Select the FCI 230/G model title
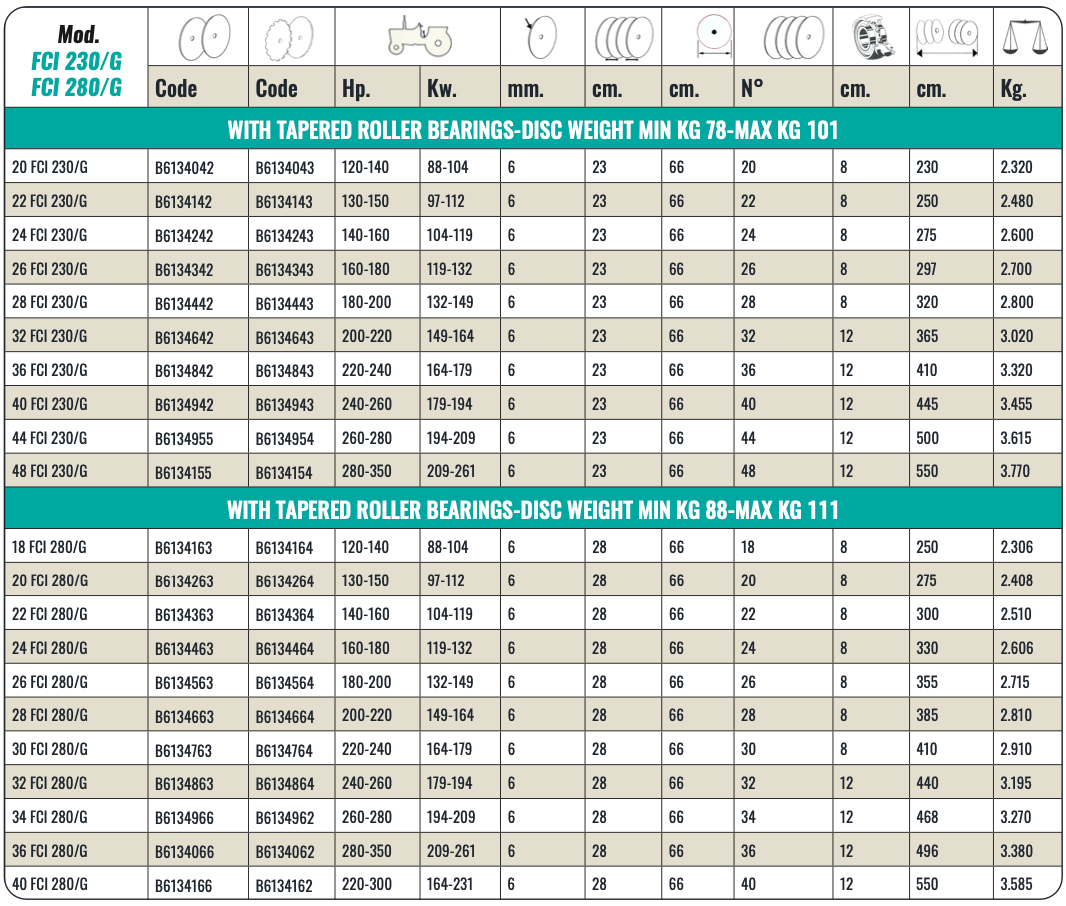The height and width of the screenshot is (906, 1066). click(x=76, y=64)
